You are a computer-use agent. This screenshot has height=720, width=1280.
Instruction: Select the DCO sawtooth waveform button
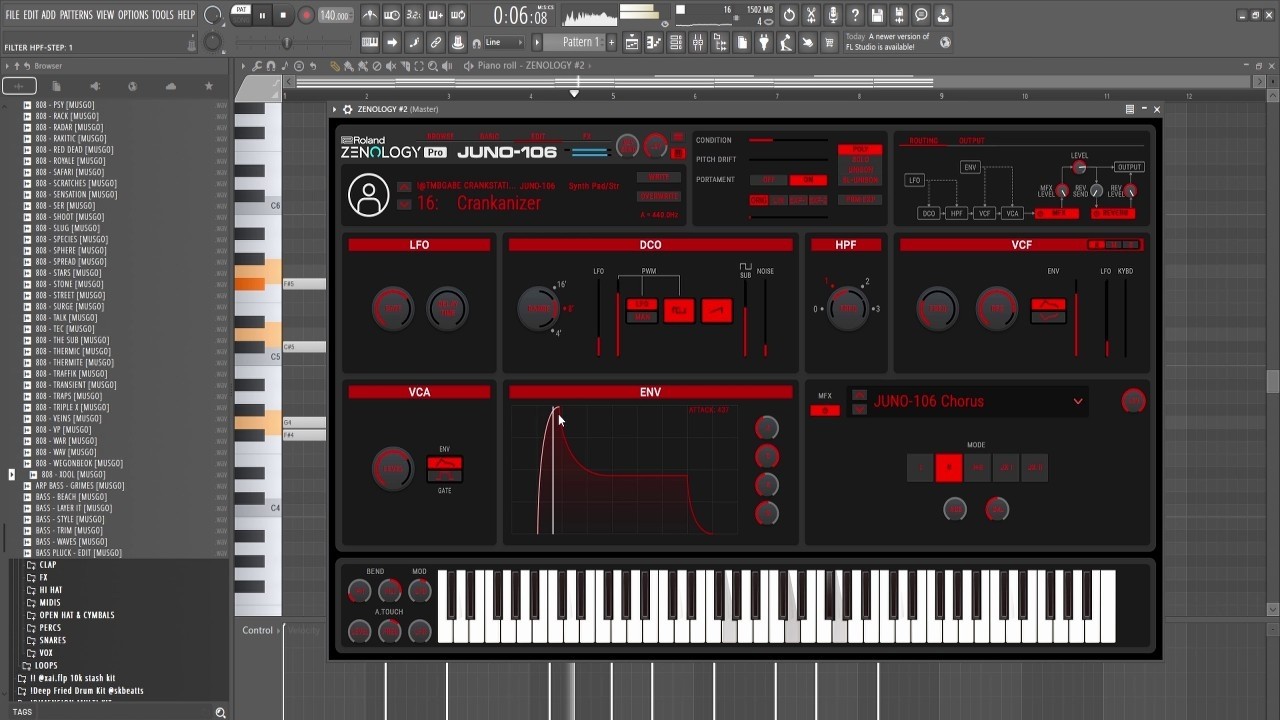[716, 311]
